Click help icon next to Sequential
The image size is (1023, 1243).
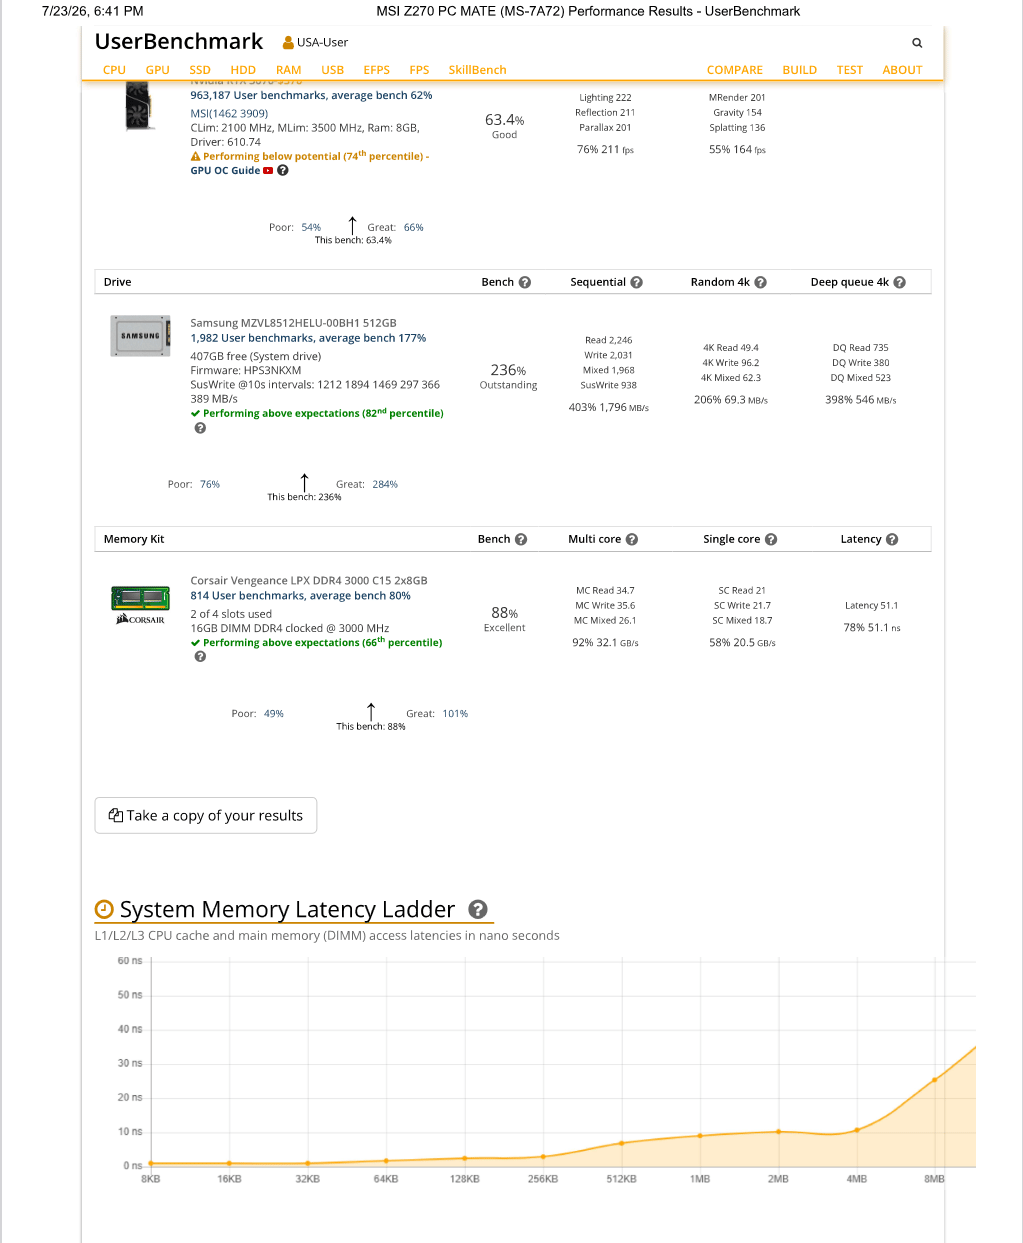point(636,282)
